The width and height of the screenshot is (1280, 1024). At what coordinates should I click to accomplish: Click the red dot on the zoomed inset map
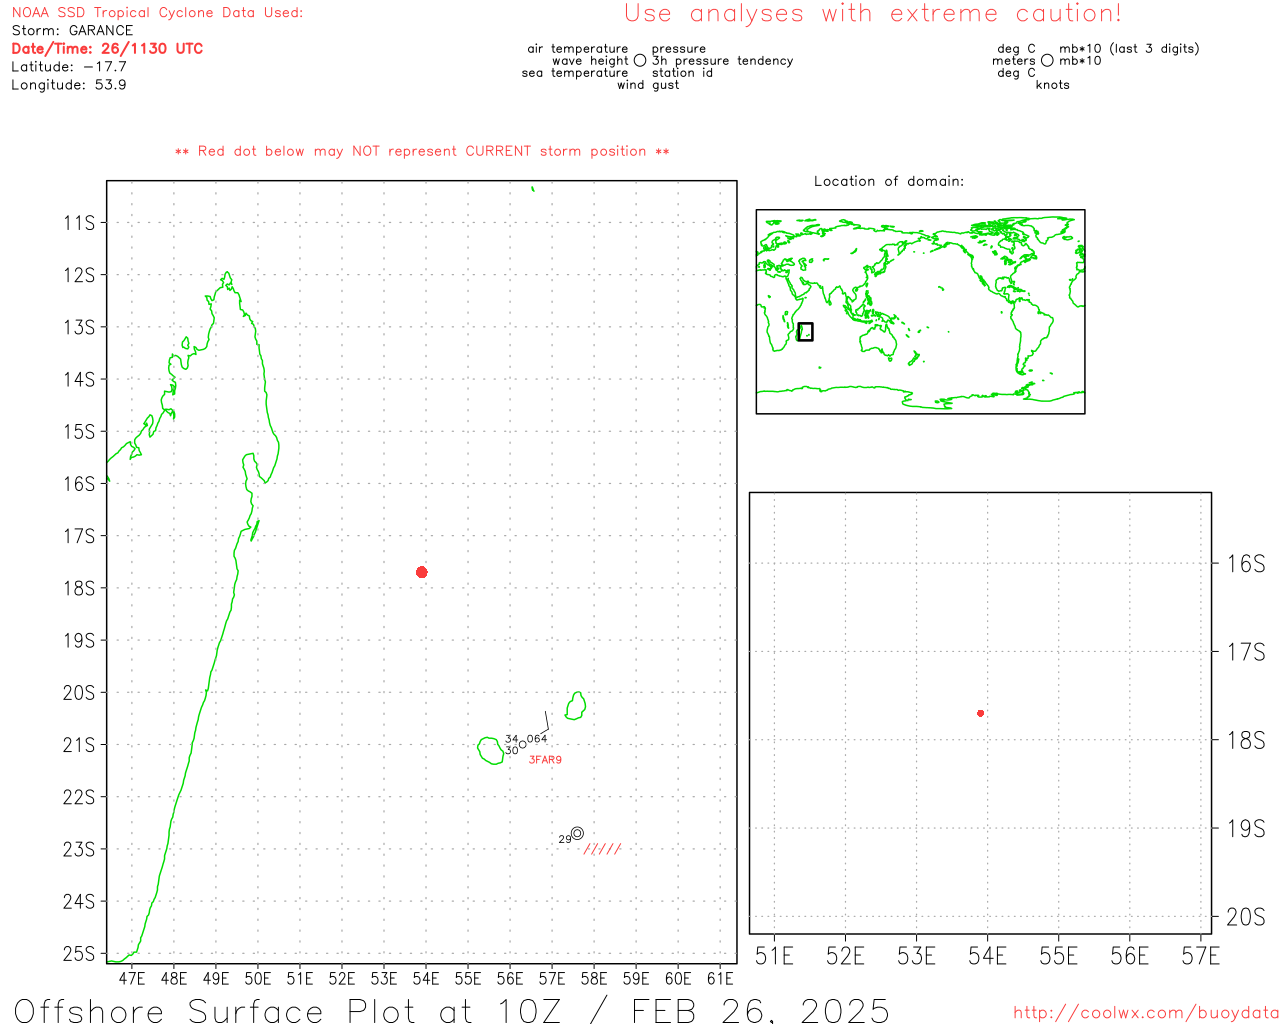[981, 713]
